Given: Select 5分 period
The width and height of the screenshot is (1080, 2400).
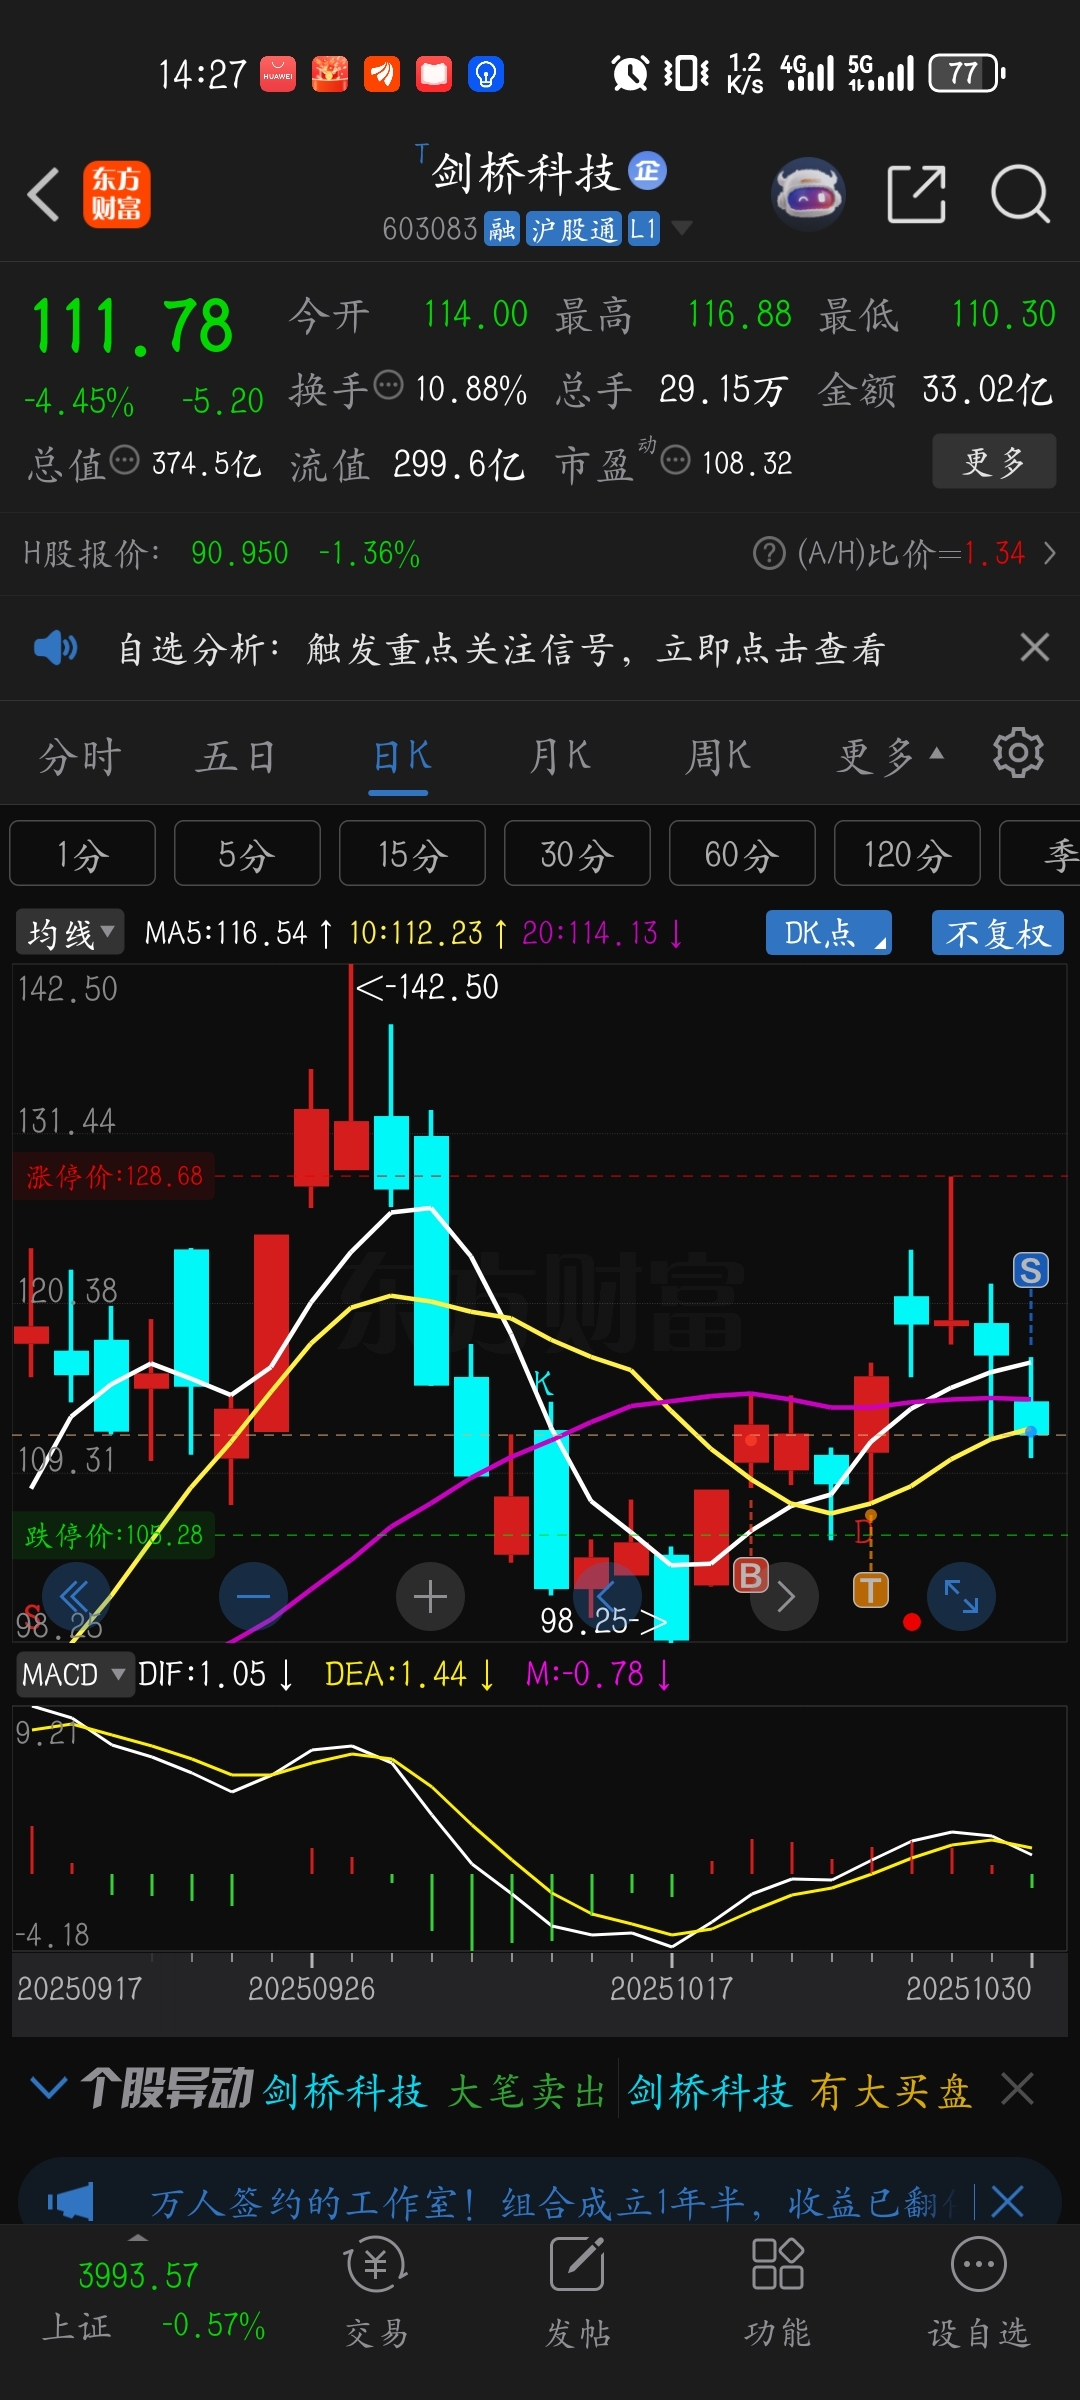Looking at the screenshot, I should click(247, 854).
